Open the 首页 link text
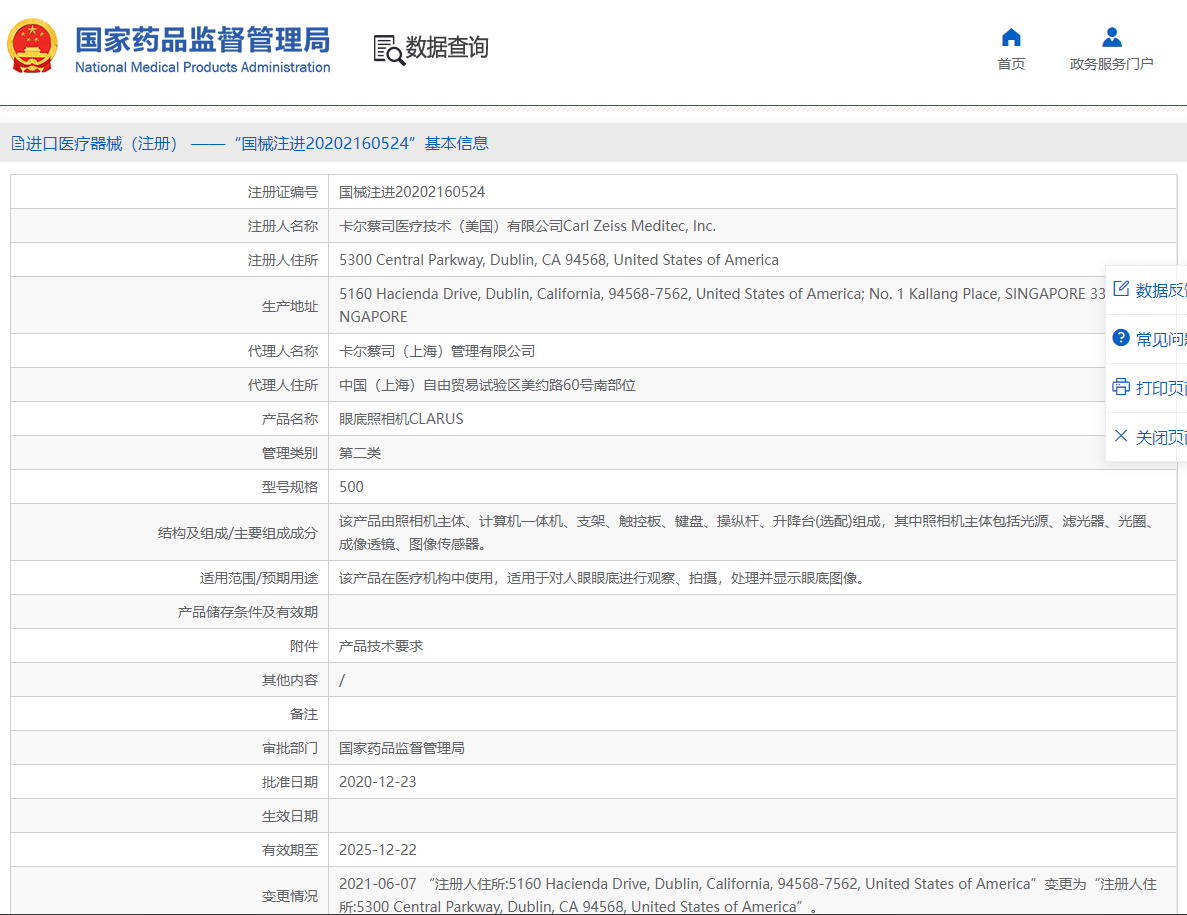This screenshot has width=1187, height=915. [x=1011, y=64]
